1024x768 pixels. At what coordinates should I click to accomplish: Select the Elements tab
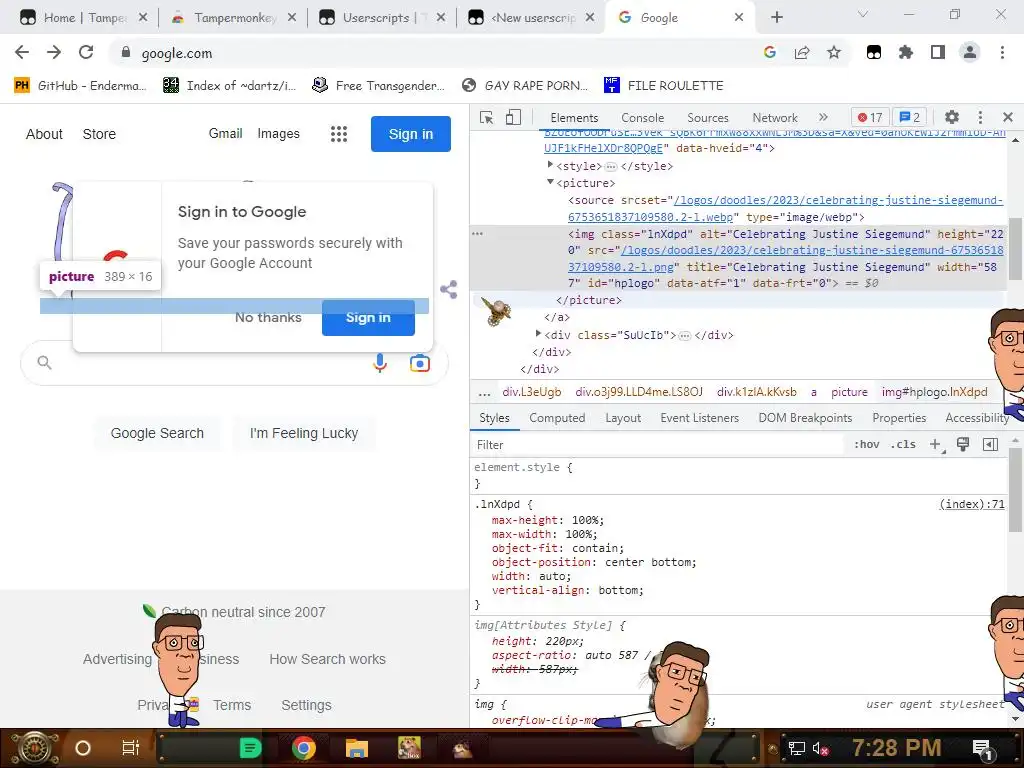574,118
